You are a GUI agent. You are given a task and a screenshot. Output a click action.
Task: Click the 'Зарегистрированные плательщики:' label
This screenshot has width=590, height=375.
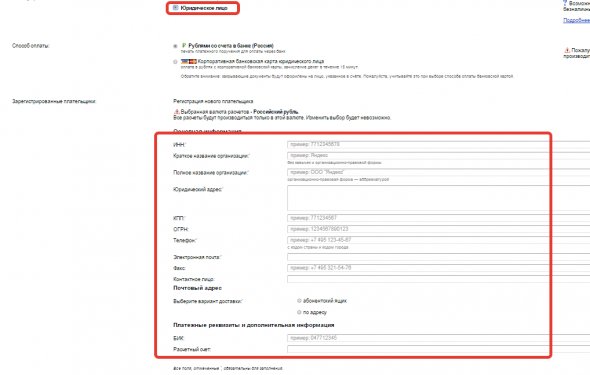[54, 101]
